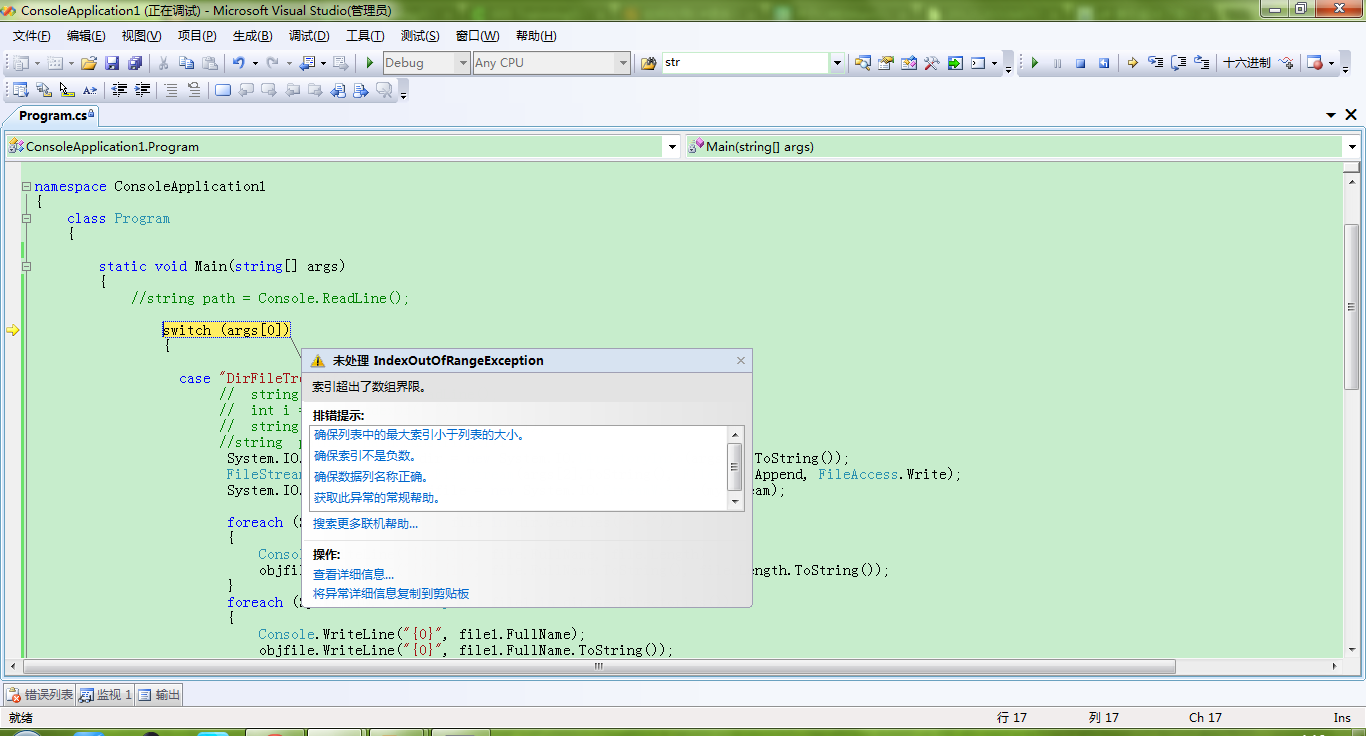Open the 帮助(H) menu
1366x736 pixels.
536,36
